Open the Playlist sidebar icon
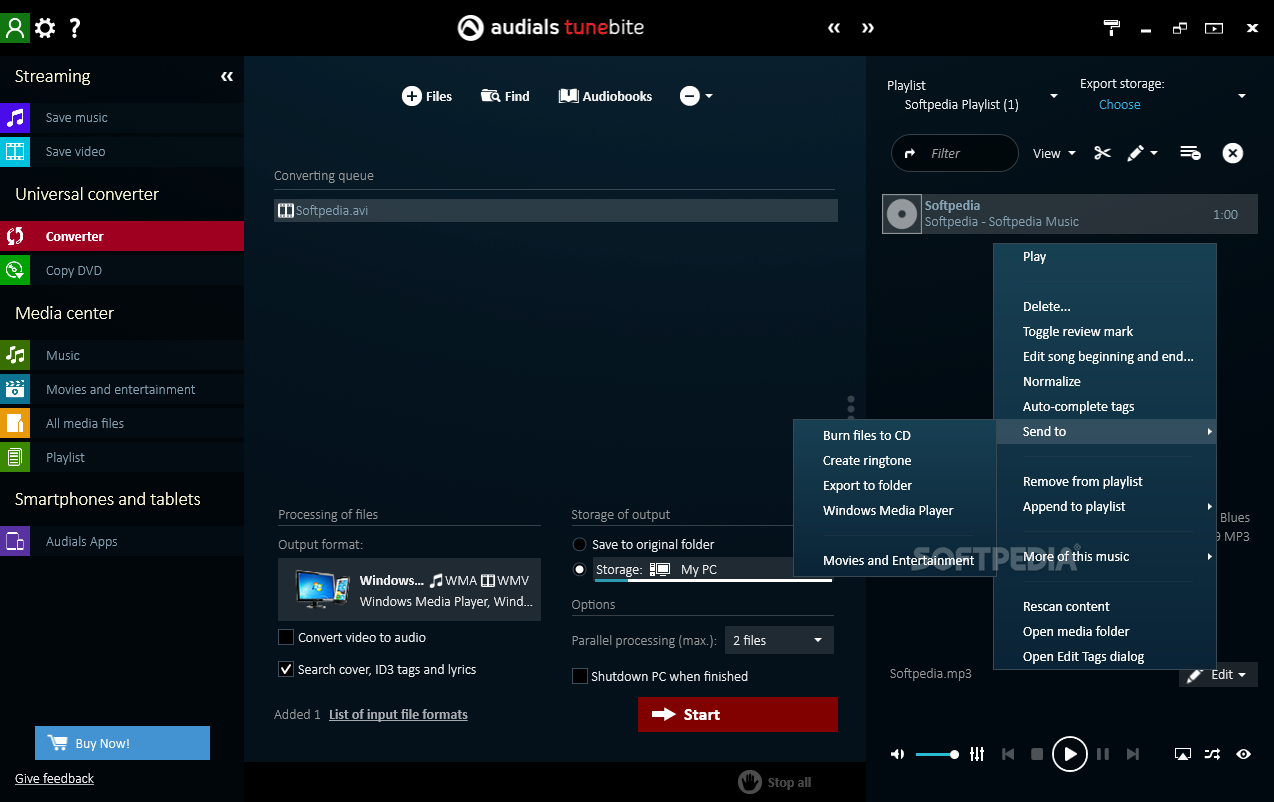Viewport: 1274px width, 802px height. (x=15, y=457)
